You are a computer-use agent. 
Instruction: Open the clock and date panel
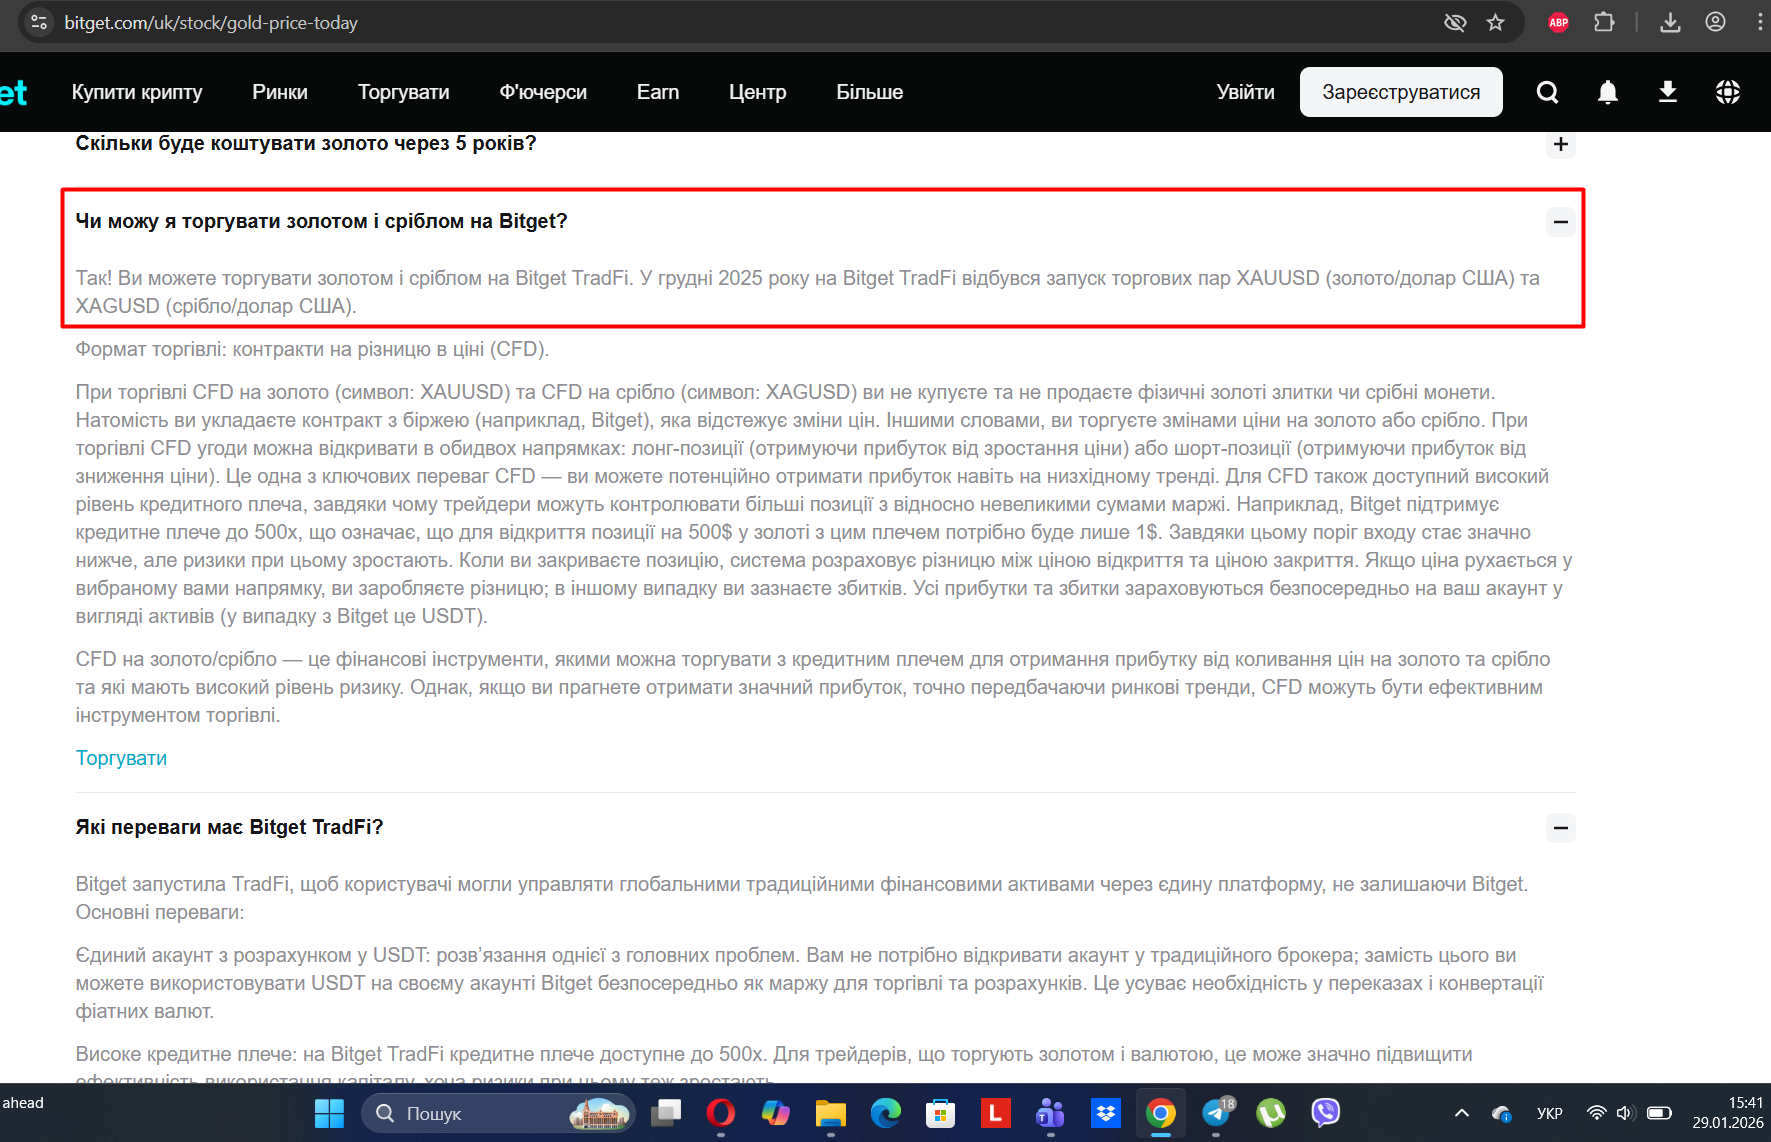[x=1728, y=1113]
